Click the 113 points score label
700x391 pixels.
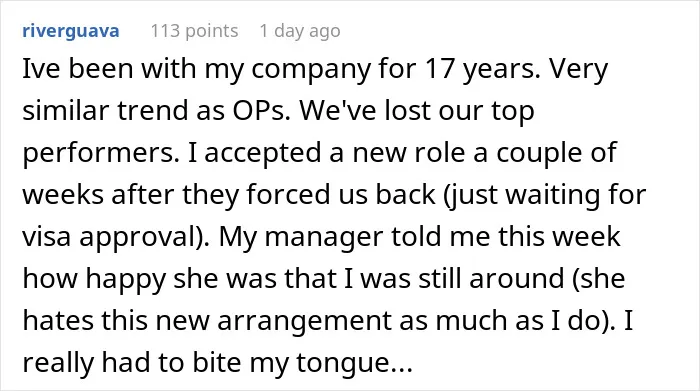pyautogui.click(x=194, y=31)
